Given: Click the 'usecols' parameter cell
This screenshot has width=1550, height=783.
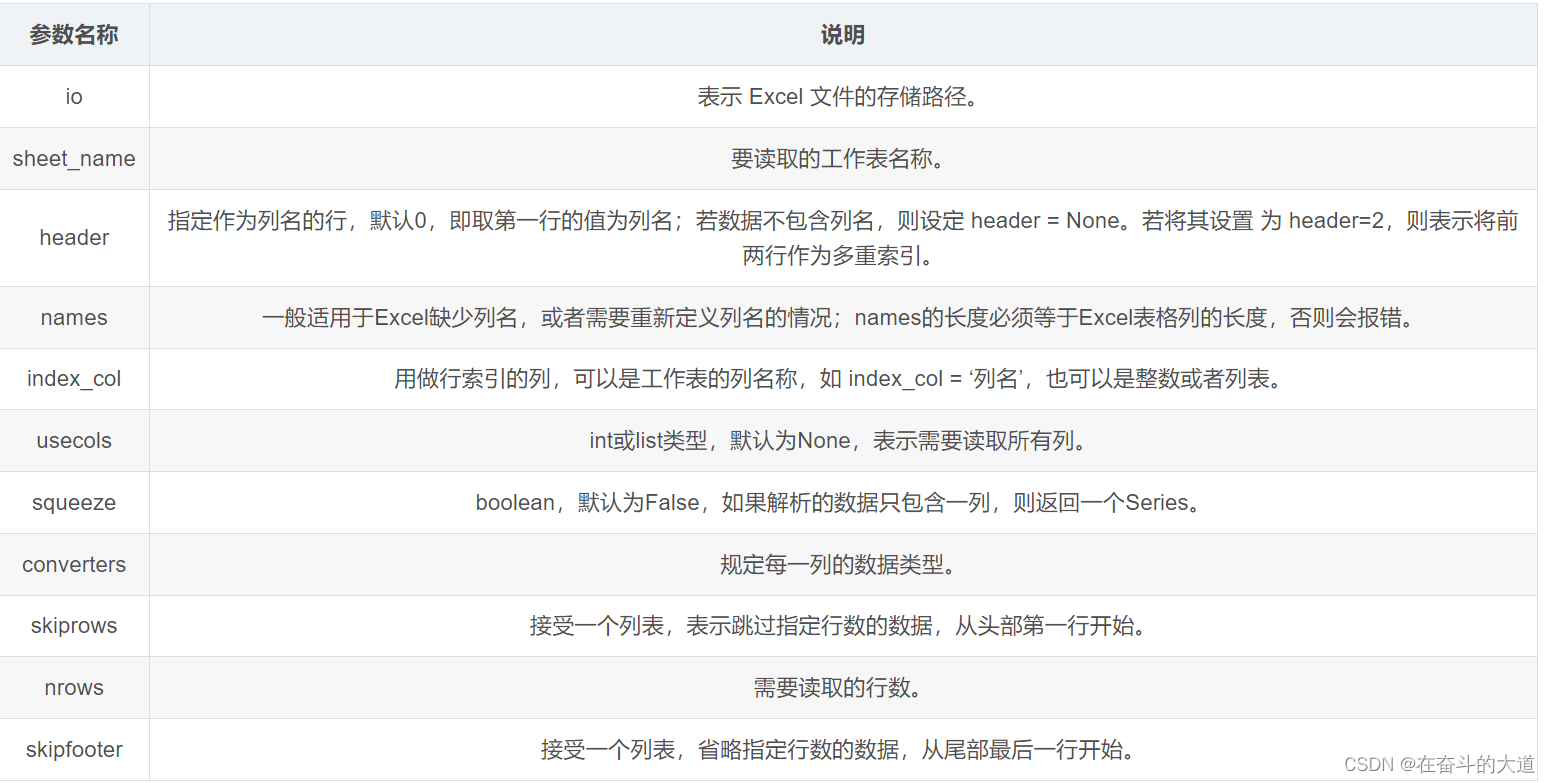Looking at the screenshot, I should click(x=74, y=441).
